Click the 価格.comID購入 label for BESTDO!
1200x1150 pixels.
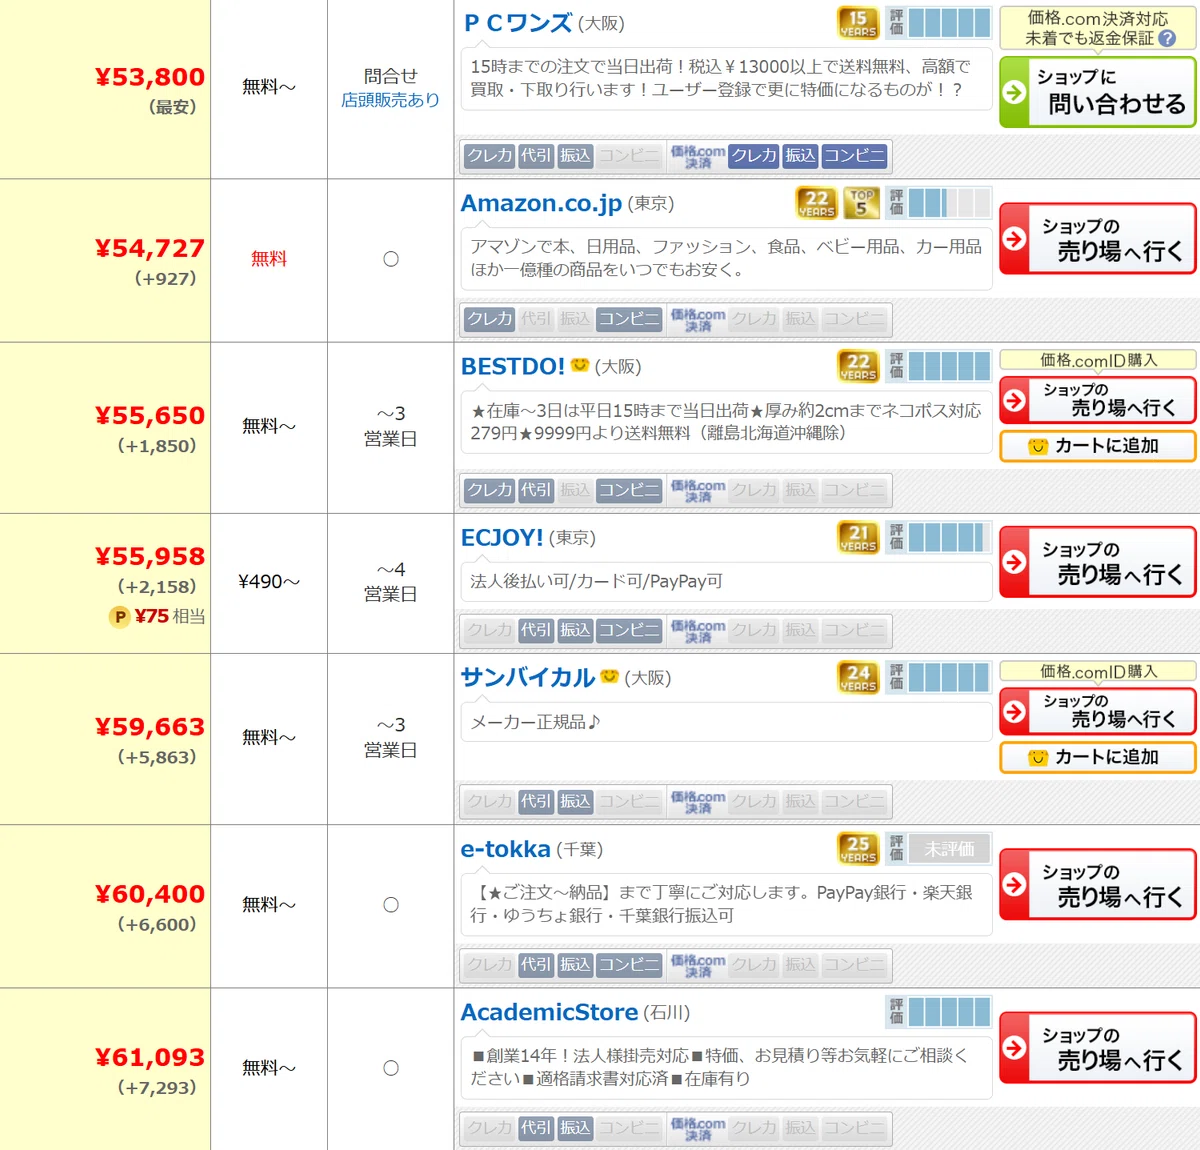(1098, 360)
